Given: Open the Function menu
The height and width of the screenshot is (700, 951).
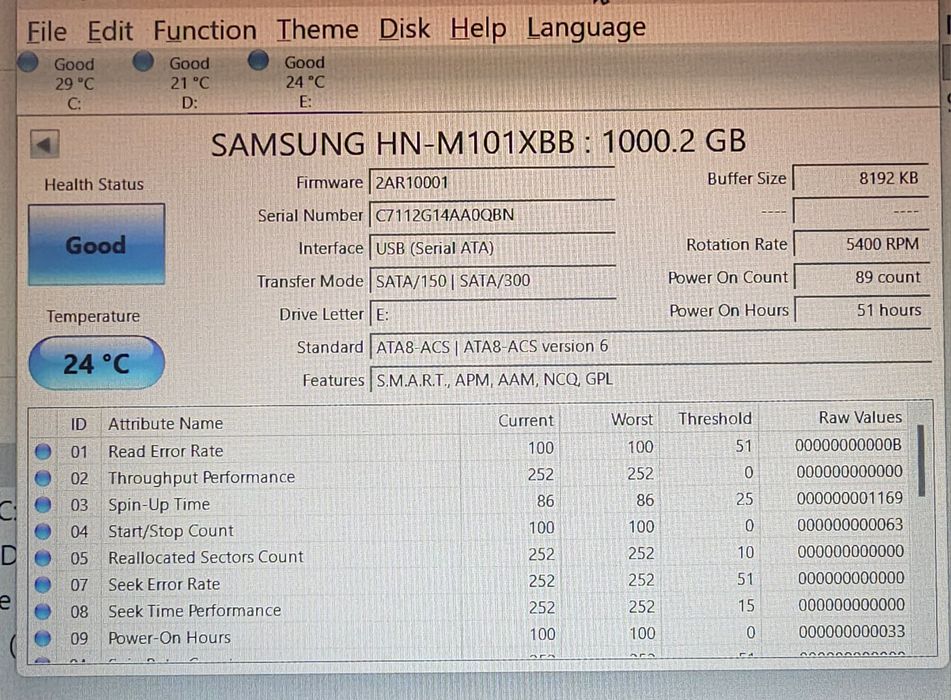Looking at the screenshot, I should 205,30.
